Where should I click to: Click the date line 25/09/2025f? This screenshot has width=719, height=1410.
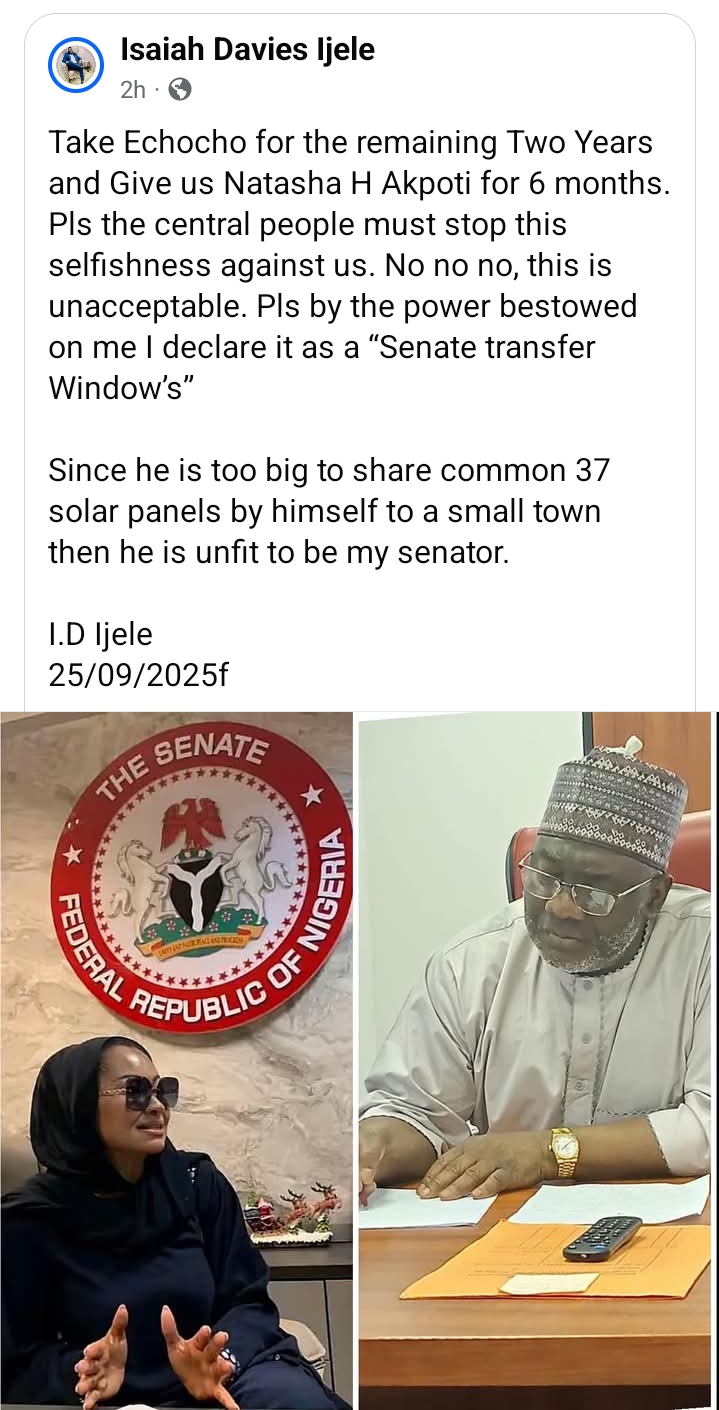[x=138, y=674]
